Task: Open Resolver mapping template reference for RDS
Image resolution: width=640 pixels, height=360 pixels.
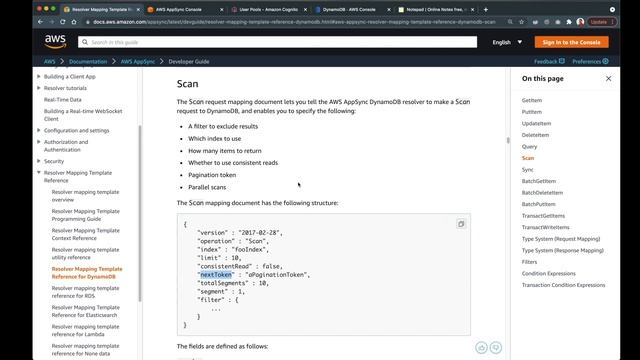Action: pyautogui.click(x=85, y=291)
